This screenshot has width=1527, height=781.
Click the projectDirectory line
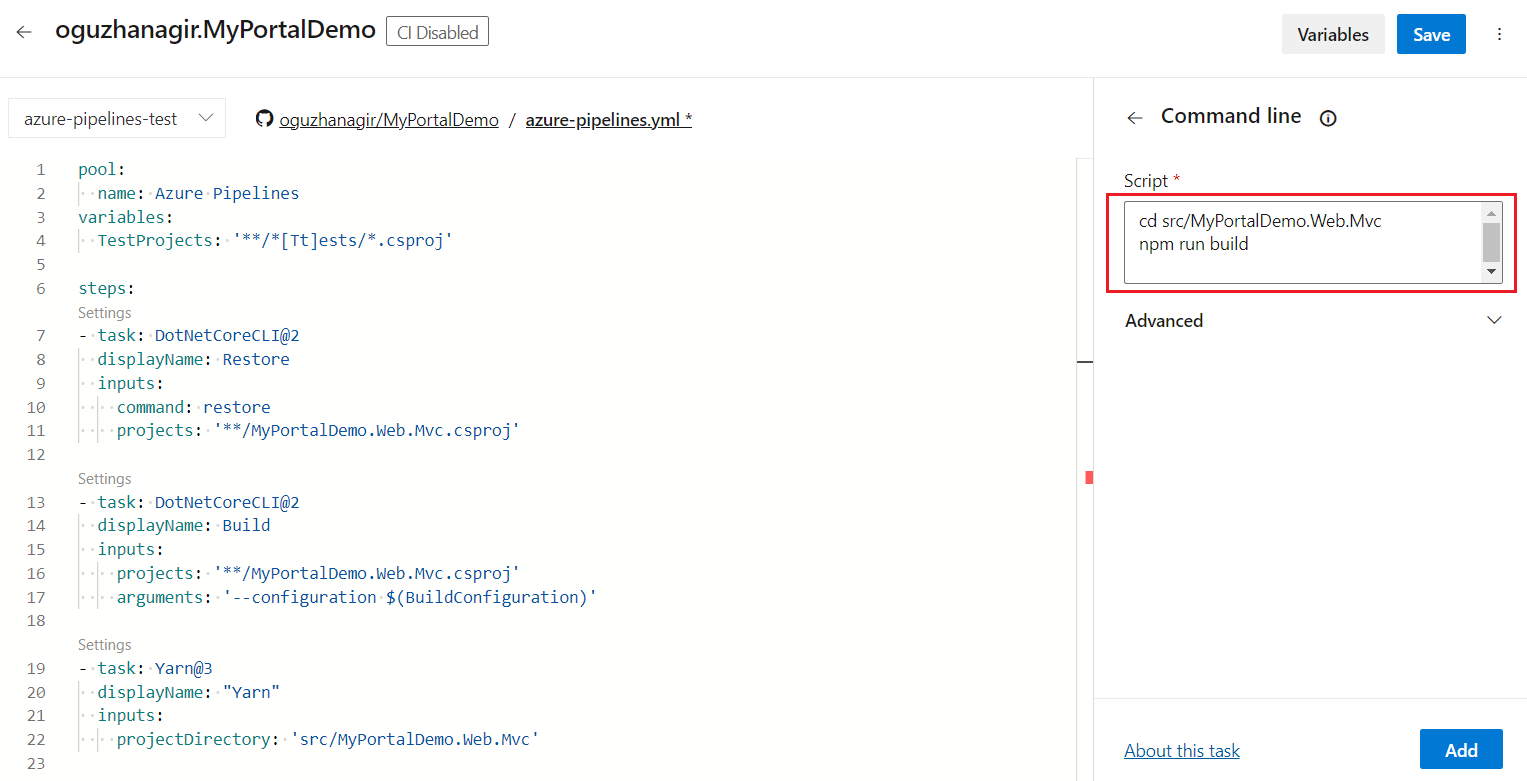328,740
